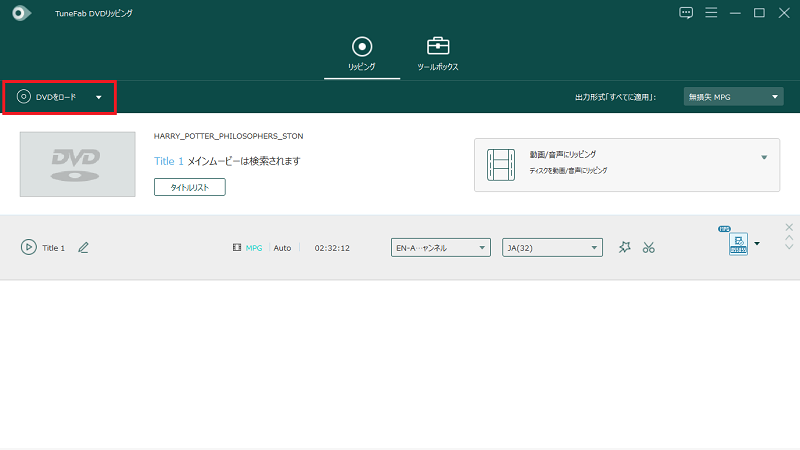Click the MPG format label
The image size is (800, 450).
[254, 248]
